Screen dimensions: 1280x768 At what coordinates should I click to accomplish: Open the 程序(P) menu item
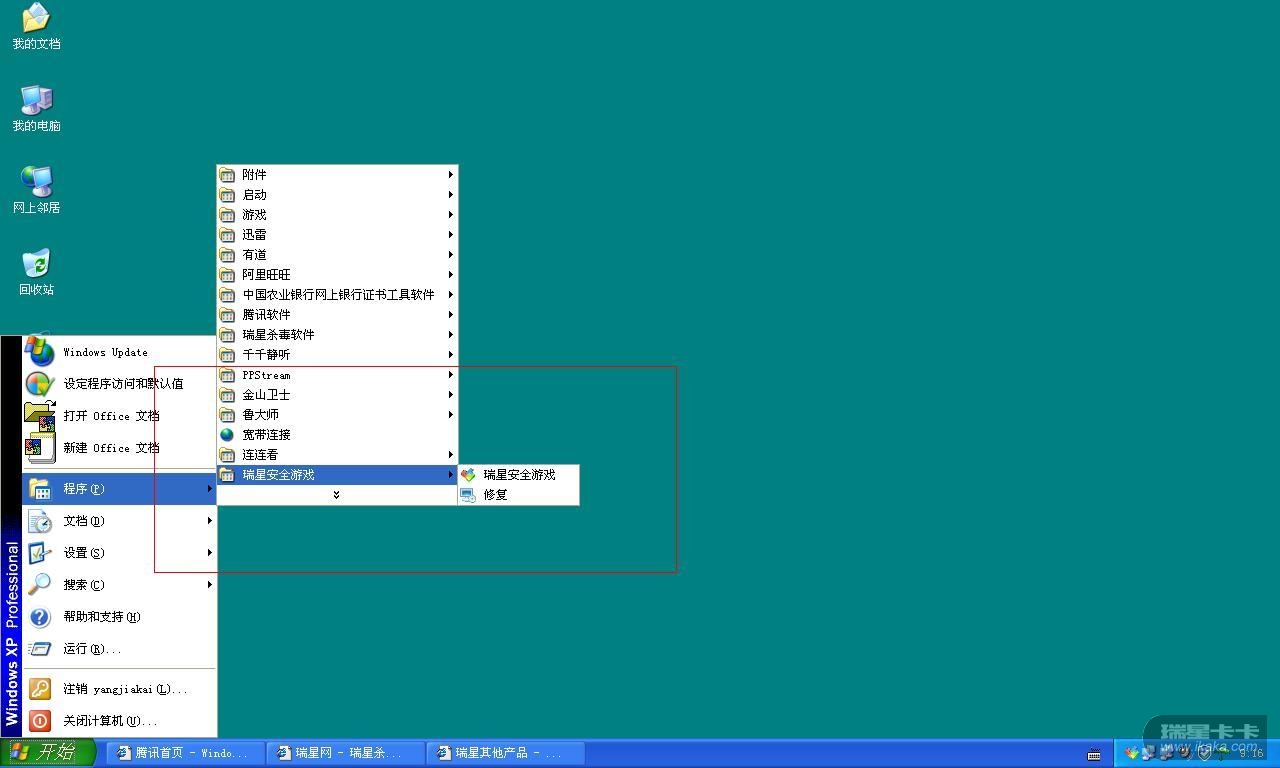click(x=119, y=489)
